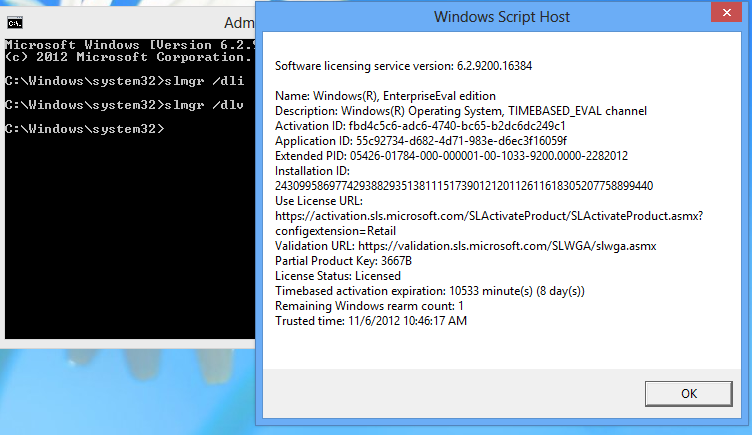Image resolution: width=752 pixels, height=435 pixels.
Task: Click the 'Partial Product Key: 3667B' line
Action: click(343, 261)
